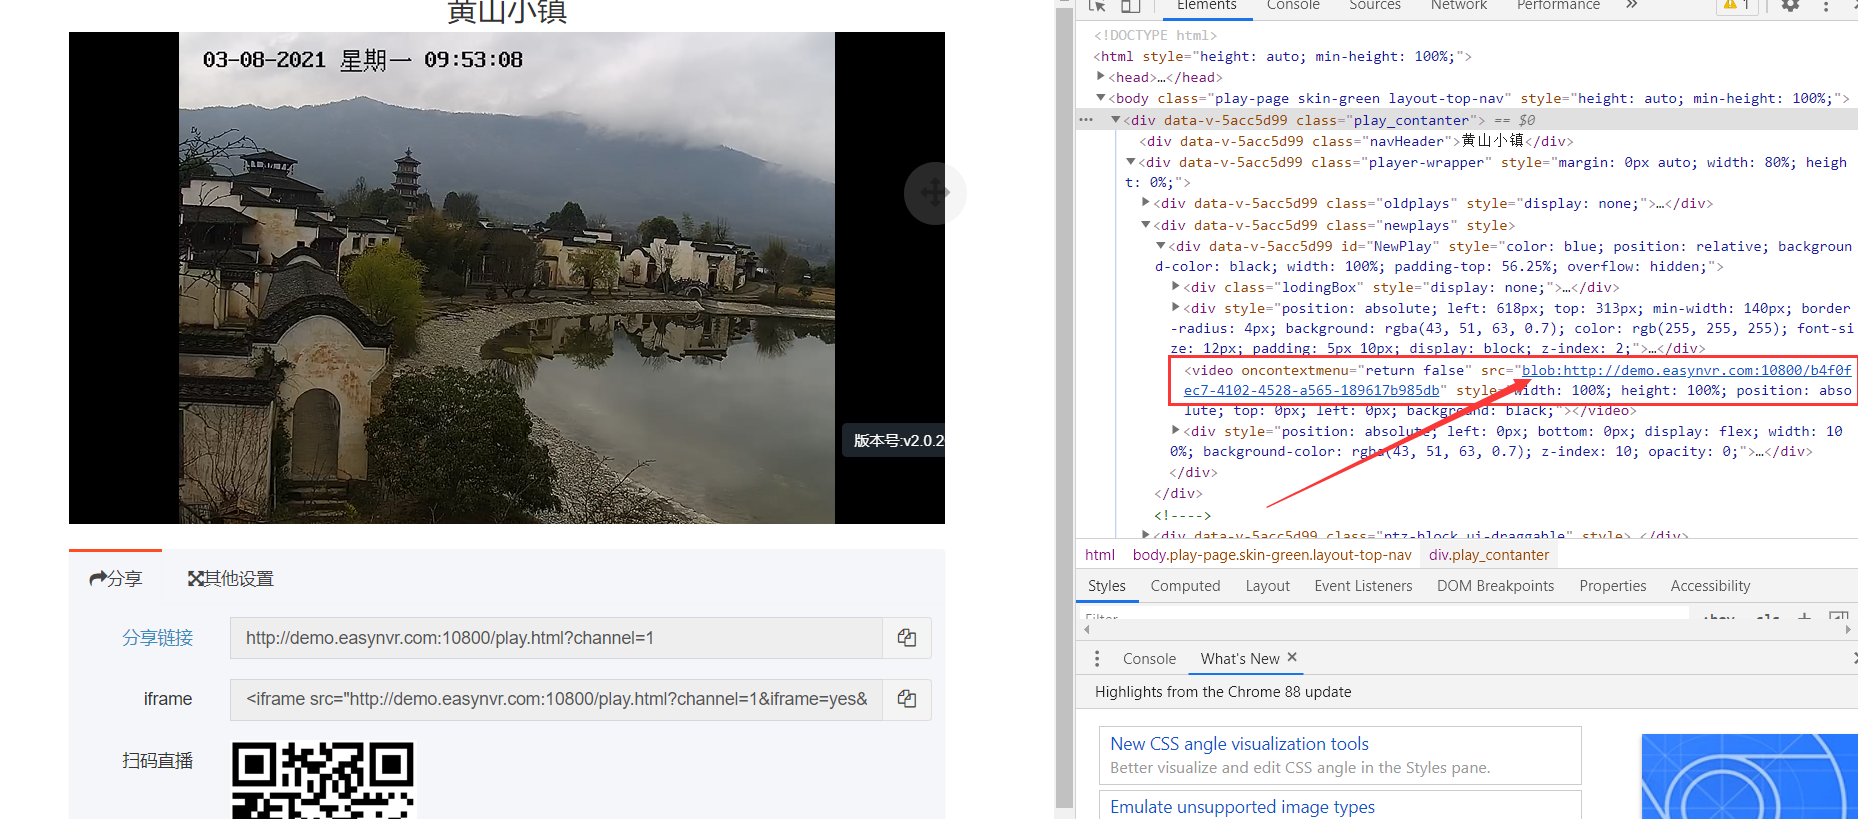Copy the iframe embed code
Viewport: 1858px width, 819px height.
[x=907, y=699]
